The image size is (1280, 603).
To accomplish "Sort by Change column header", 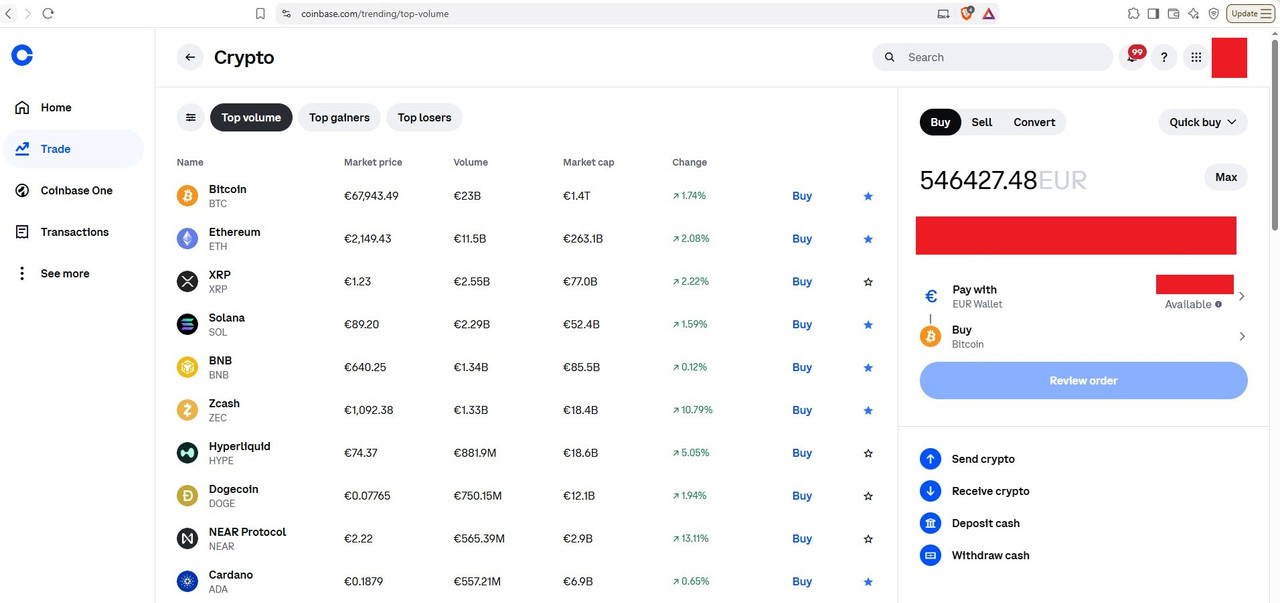I will pos(689,162).
